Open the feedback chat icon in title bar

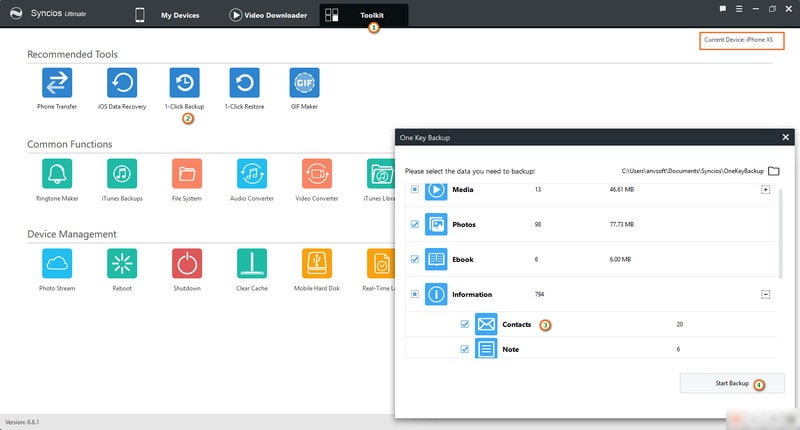pos(723,9)
